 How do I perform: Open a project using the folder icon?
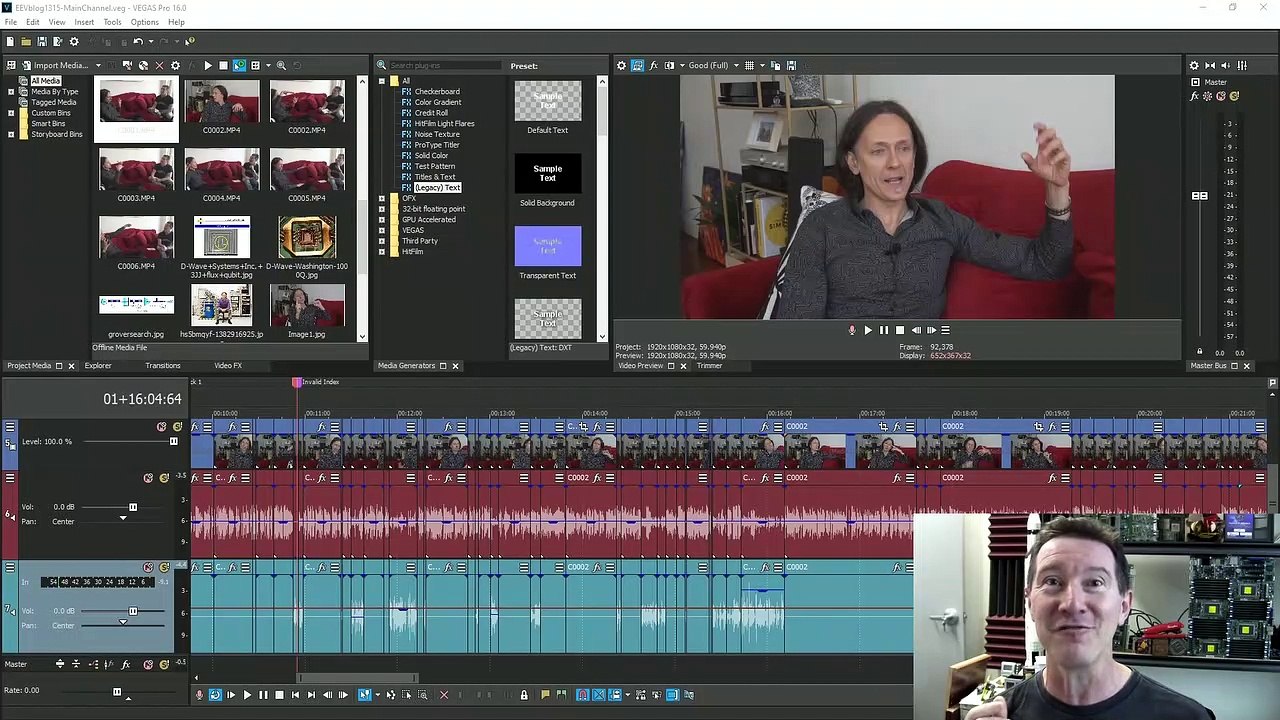(26, 41)
